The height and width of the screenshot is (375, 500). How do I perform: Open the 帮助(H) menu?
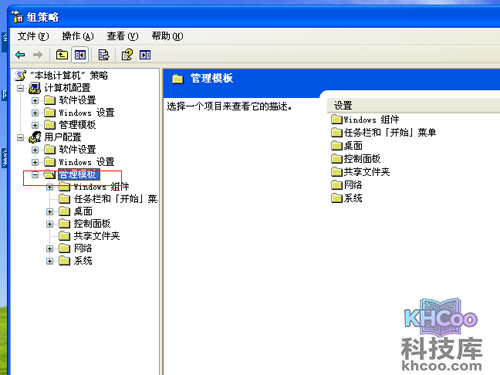pos(167,36)
